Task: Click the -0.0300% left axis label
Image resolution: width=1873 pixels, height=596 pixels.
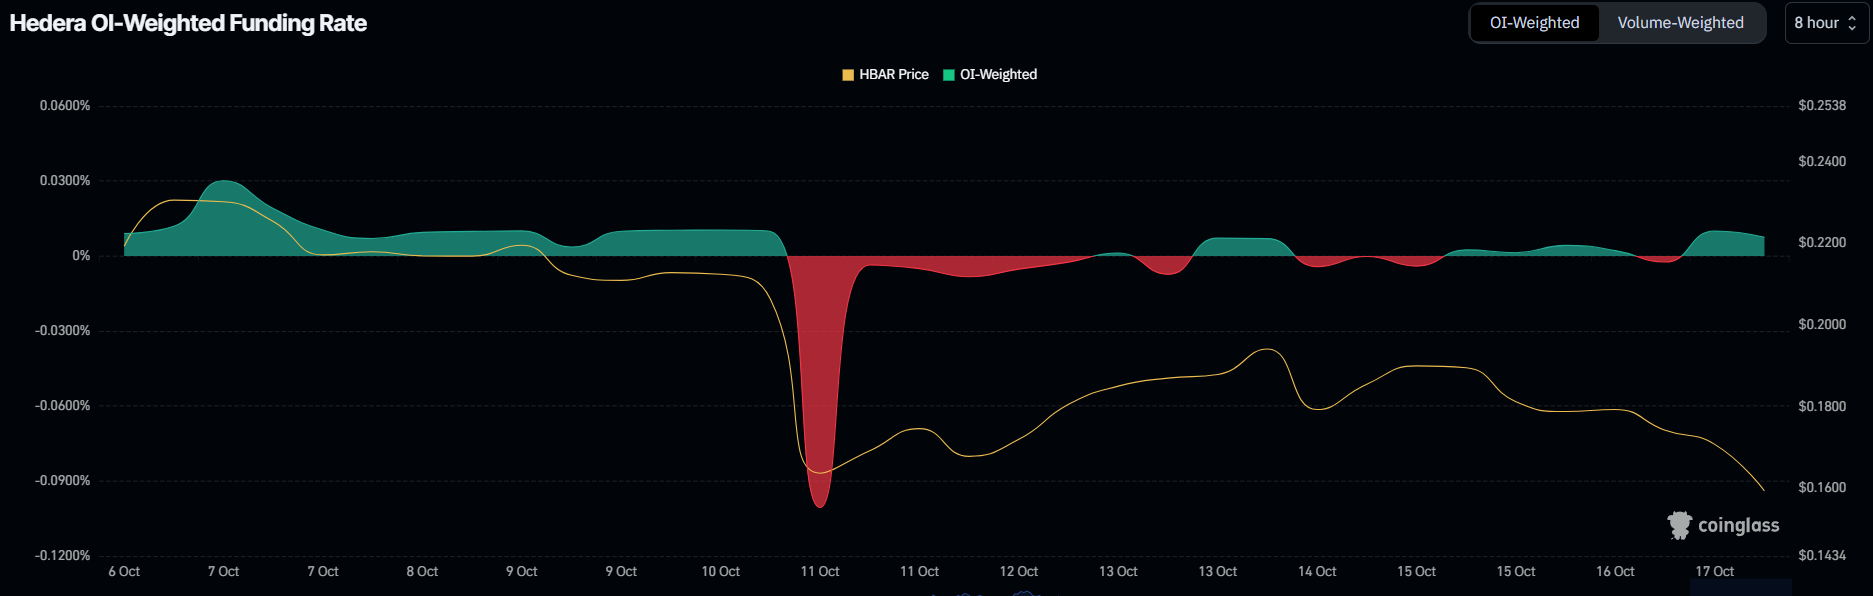Action: point(63,331)
